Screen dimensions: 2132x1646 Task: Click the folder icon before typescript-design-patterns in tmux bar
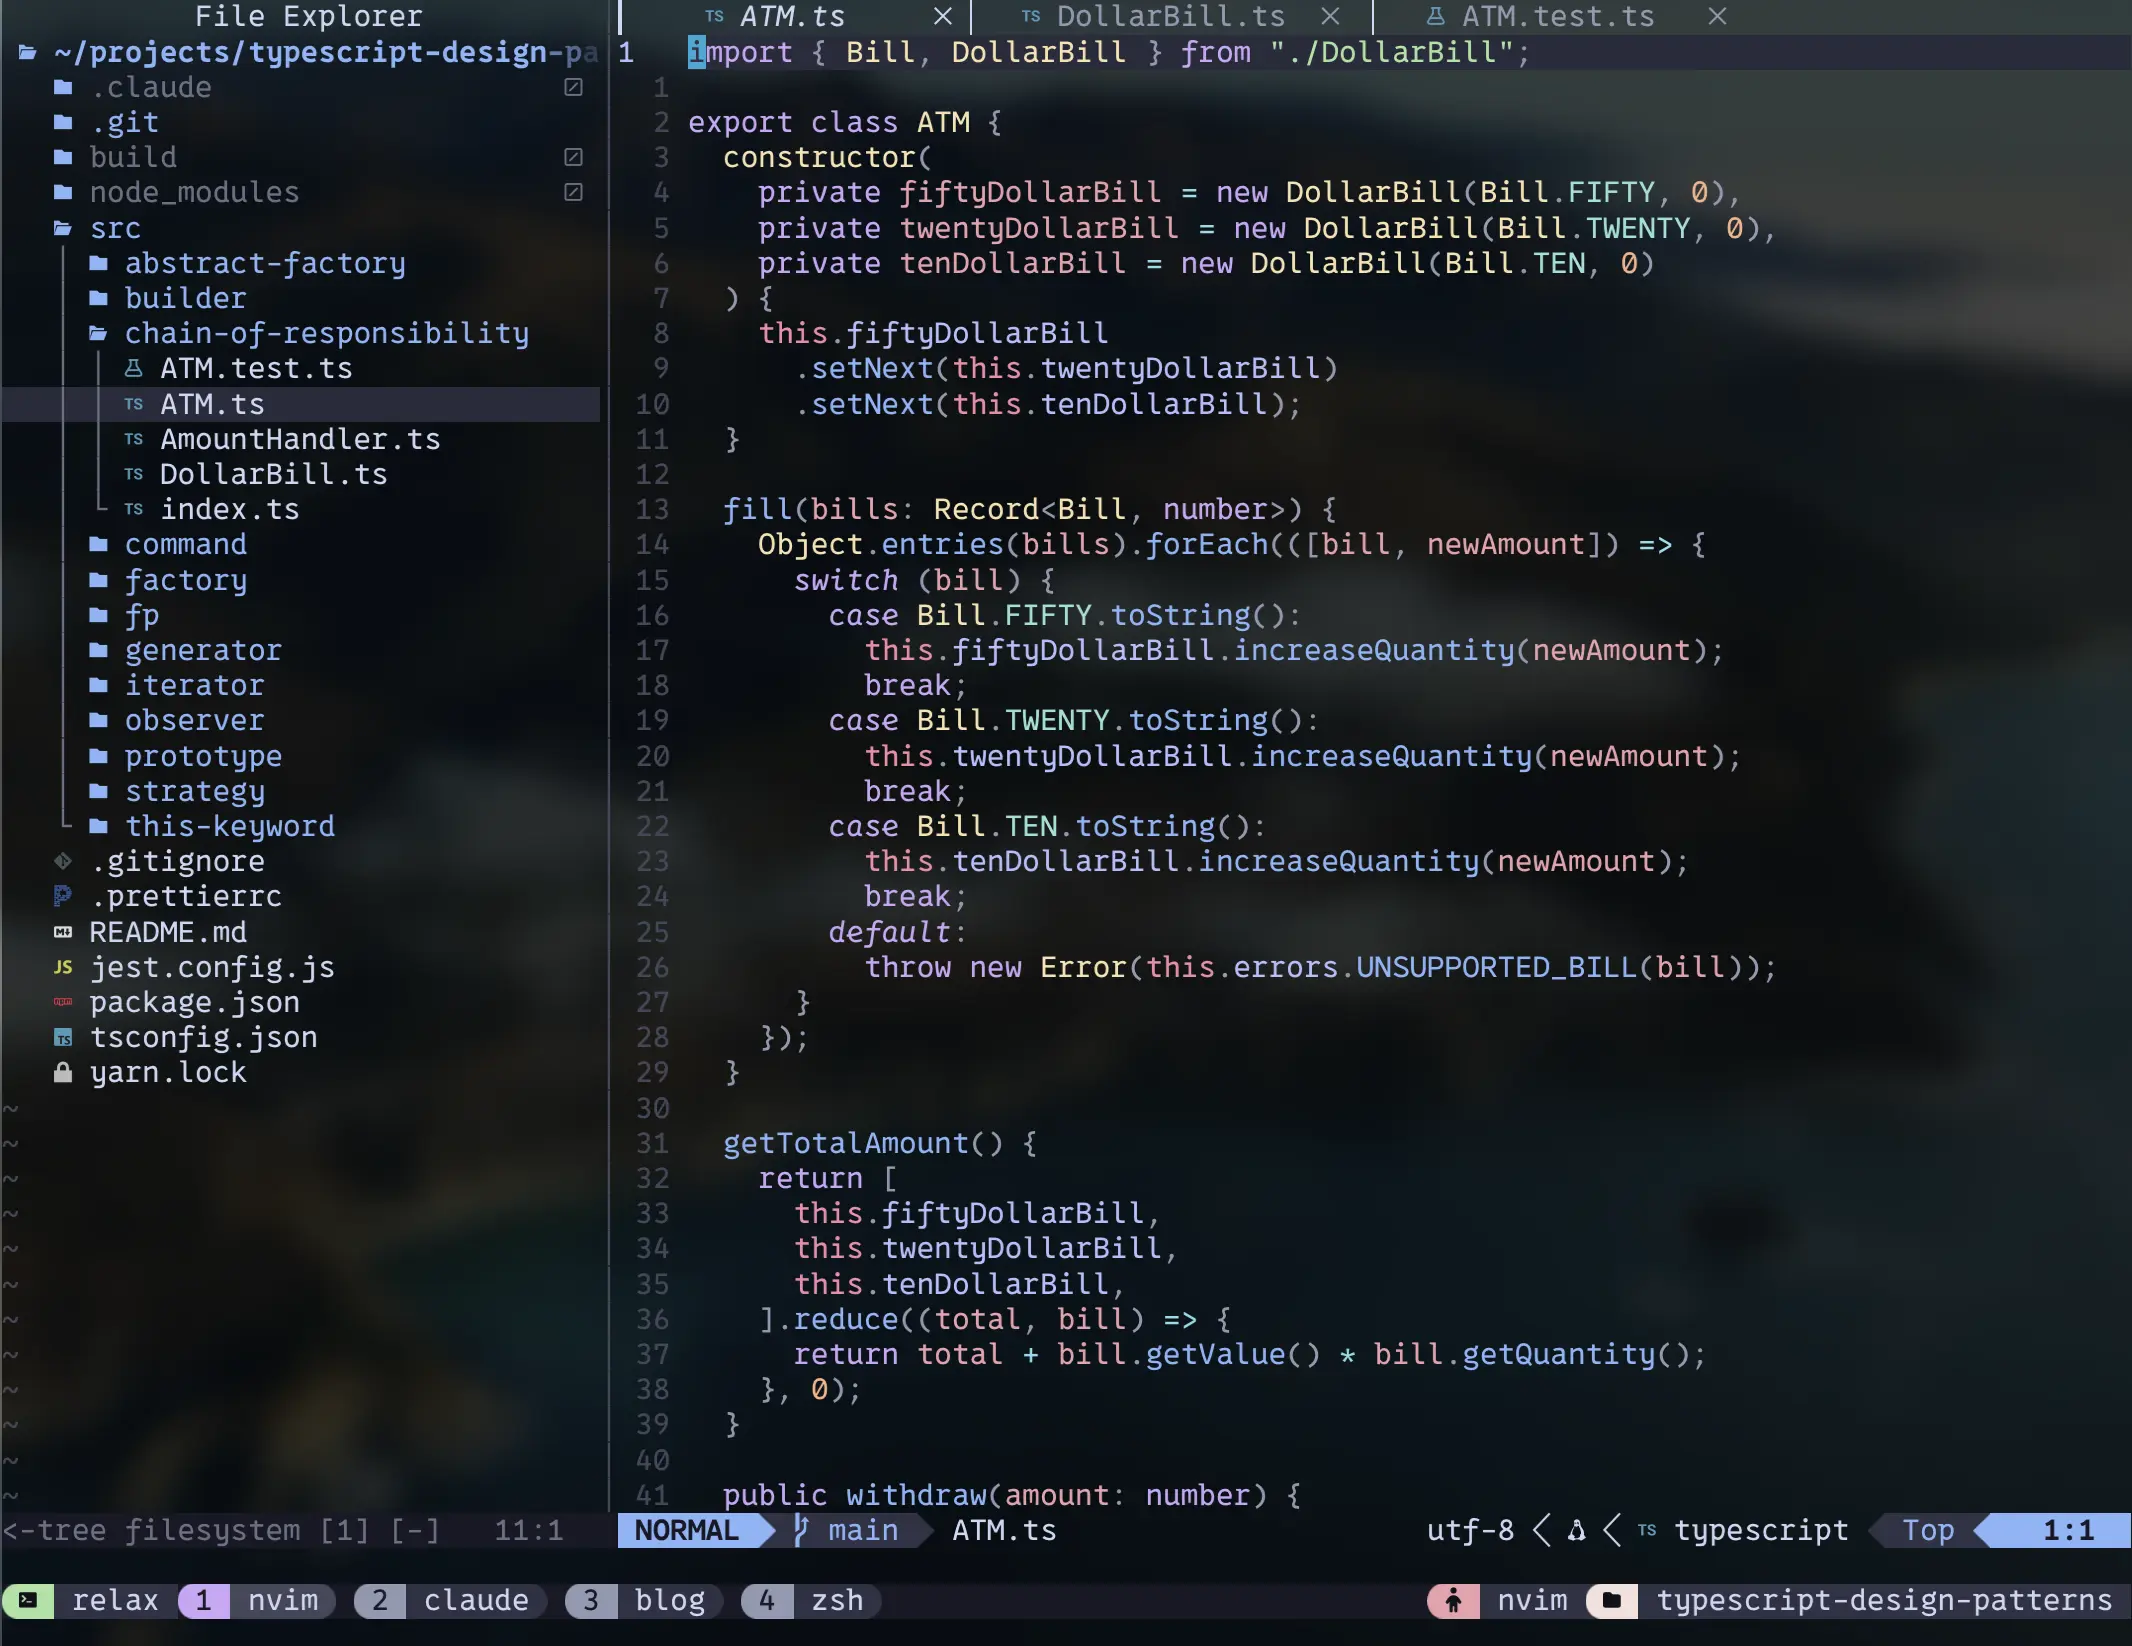pos(1612,1600)
